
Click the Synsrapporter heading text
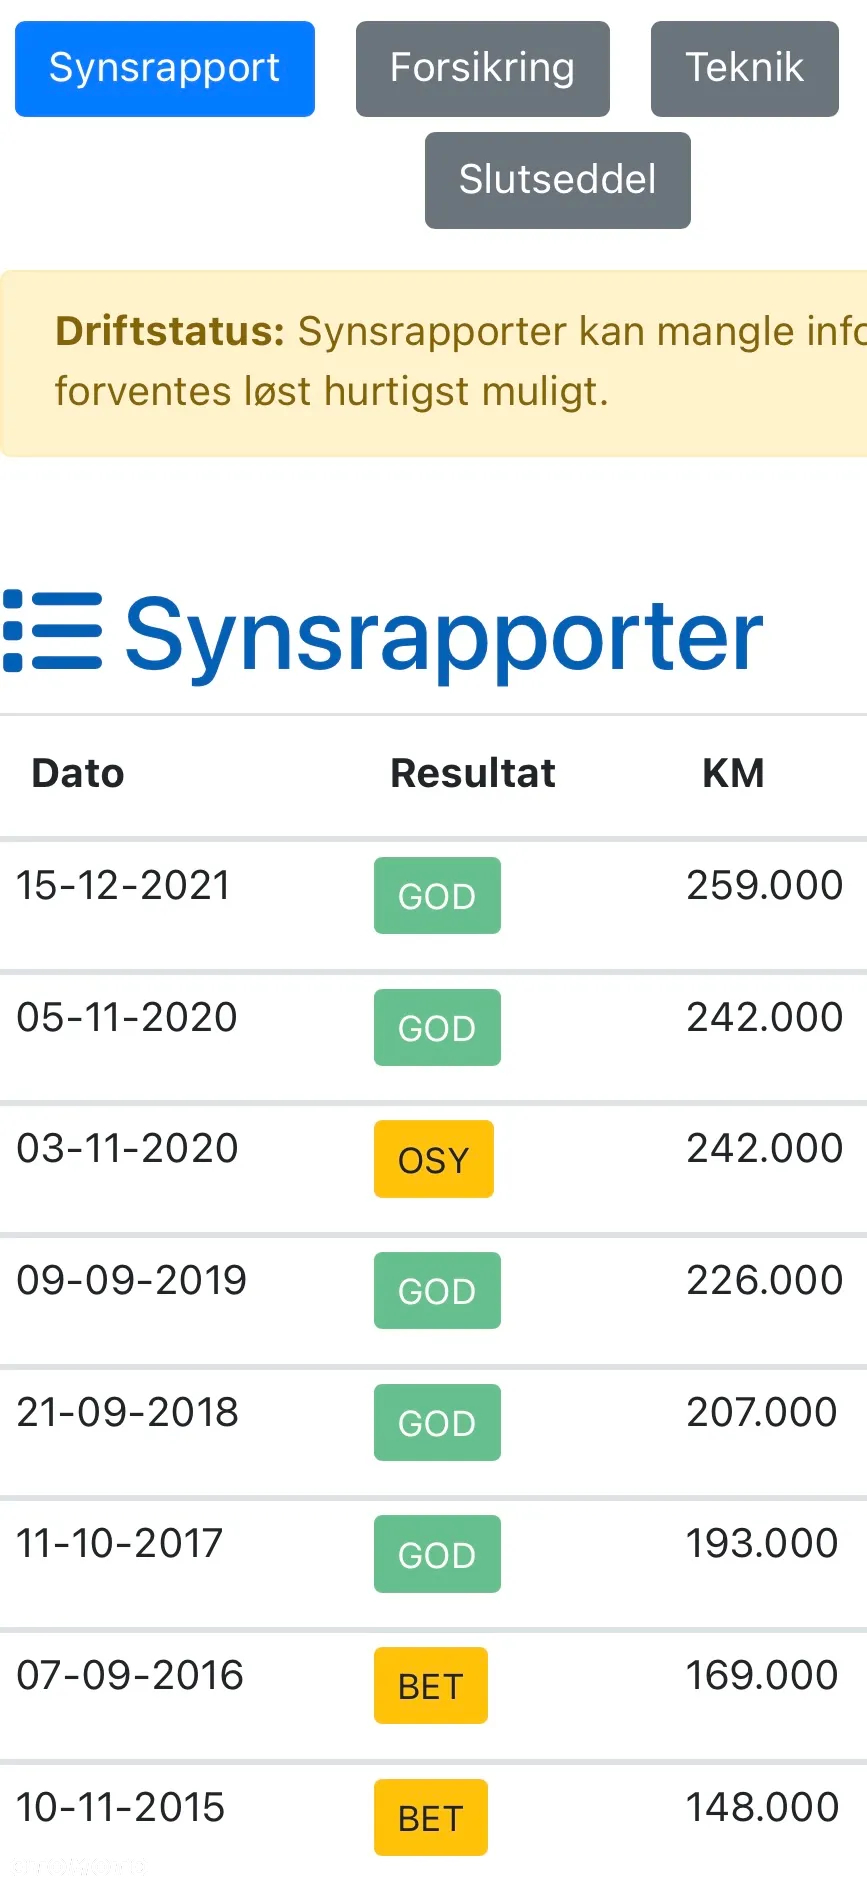coord(444,634)
